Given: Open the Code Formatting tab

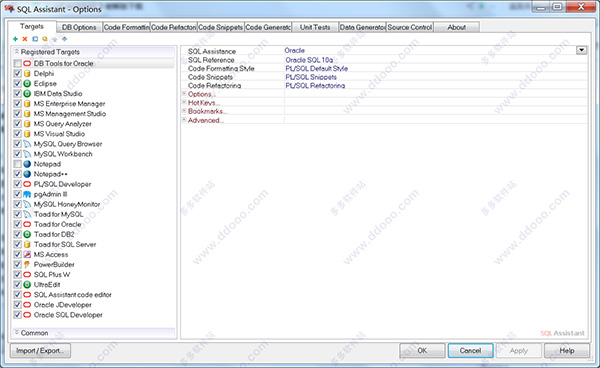Looking at the screenshot, I should click(126, 27).
